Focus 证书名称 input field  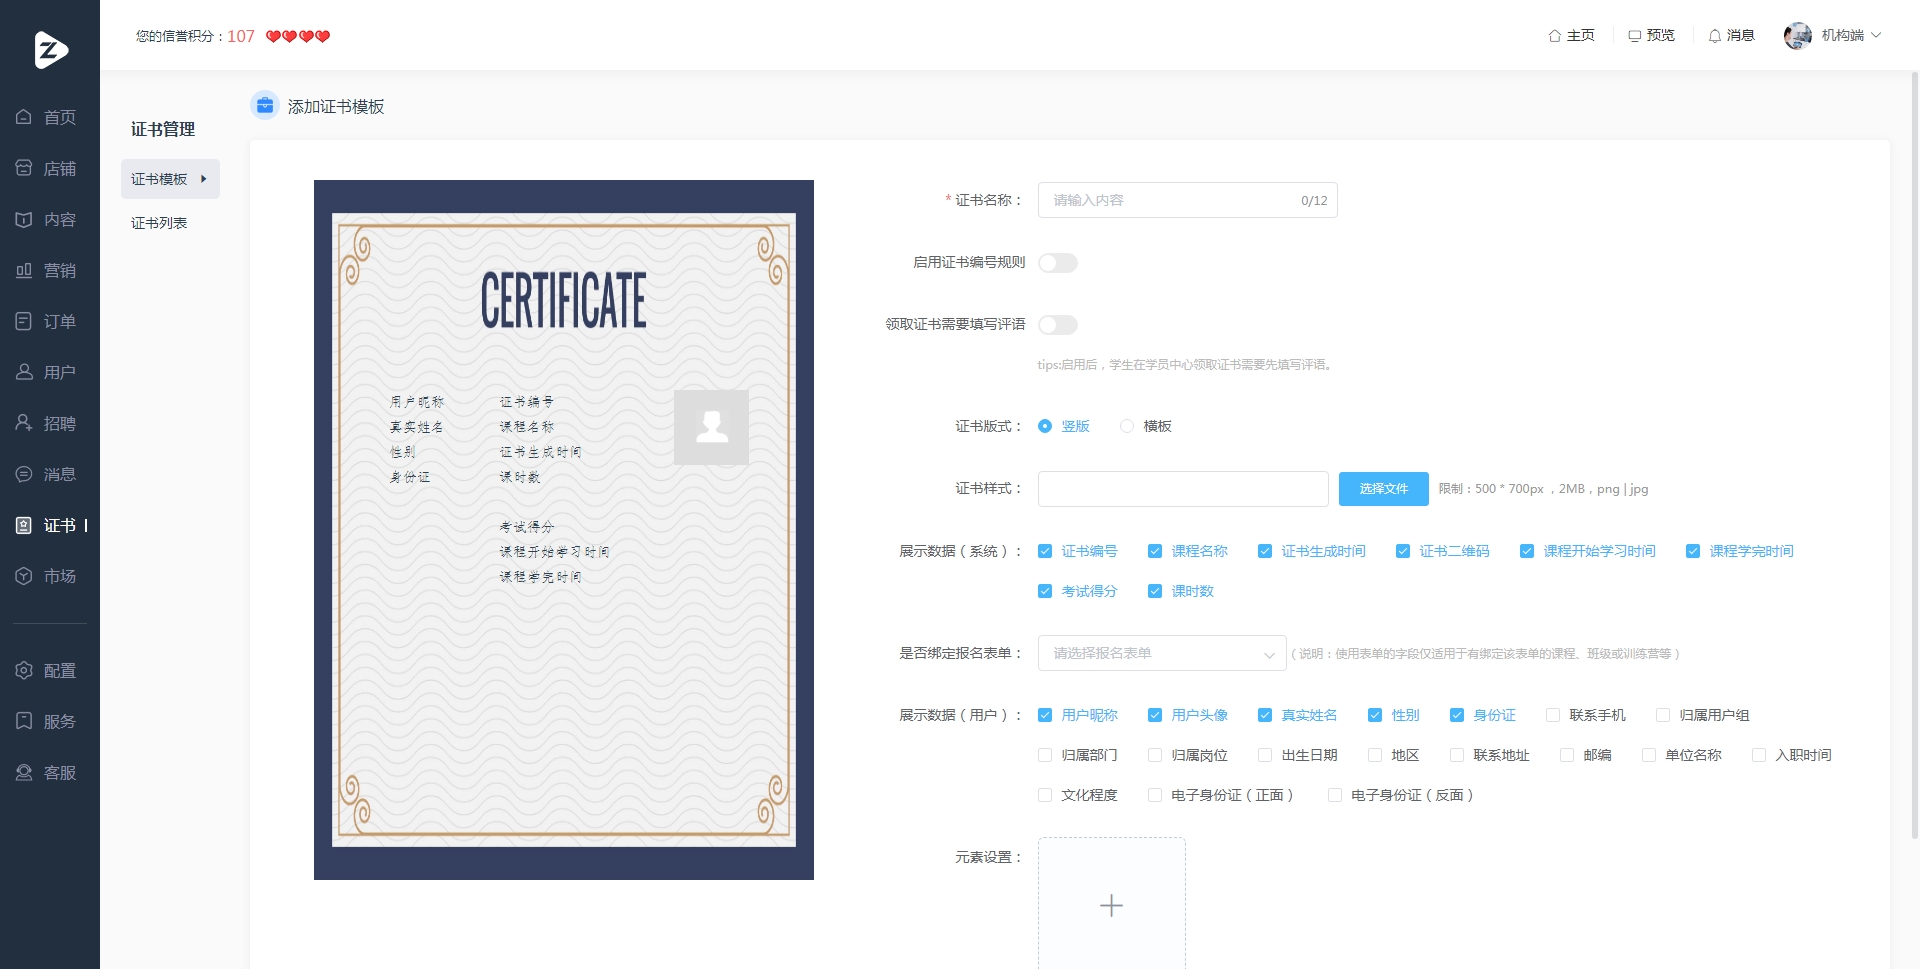pyautogui.click(x=1187, y=200)
